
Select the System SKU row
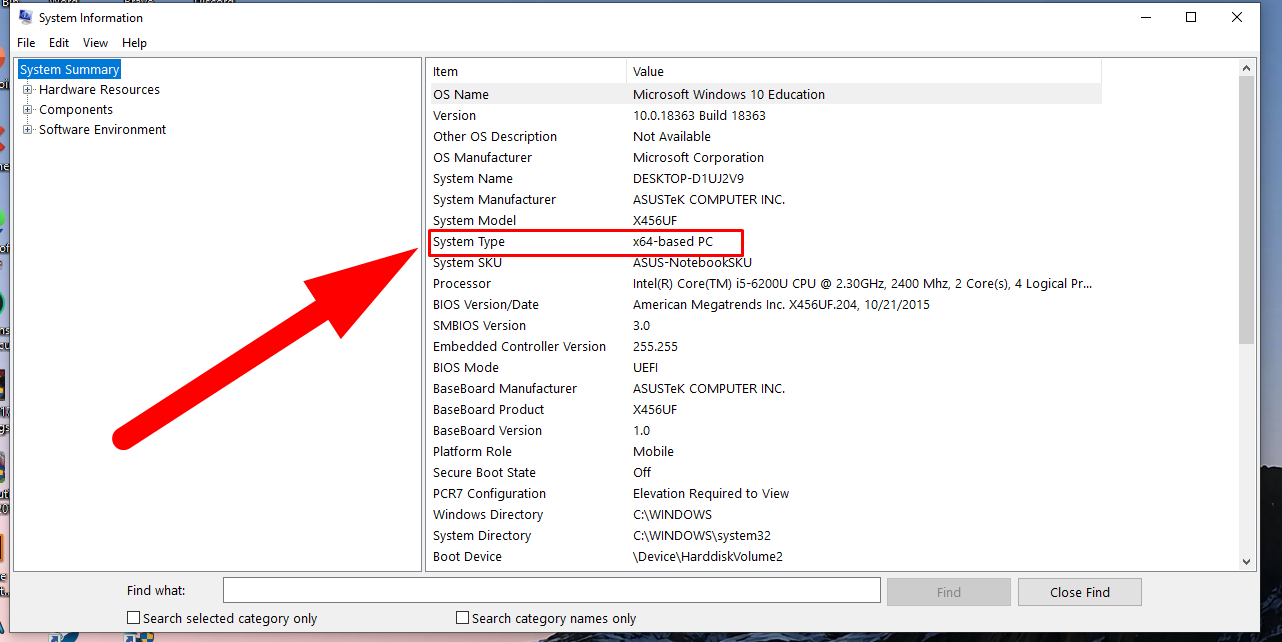click(x=766, y=263)
